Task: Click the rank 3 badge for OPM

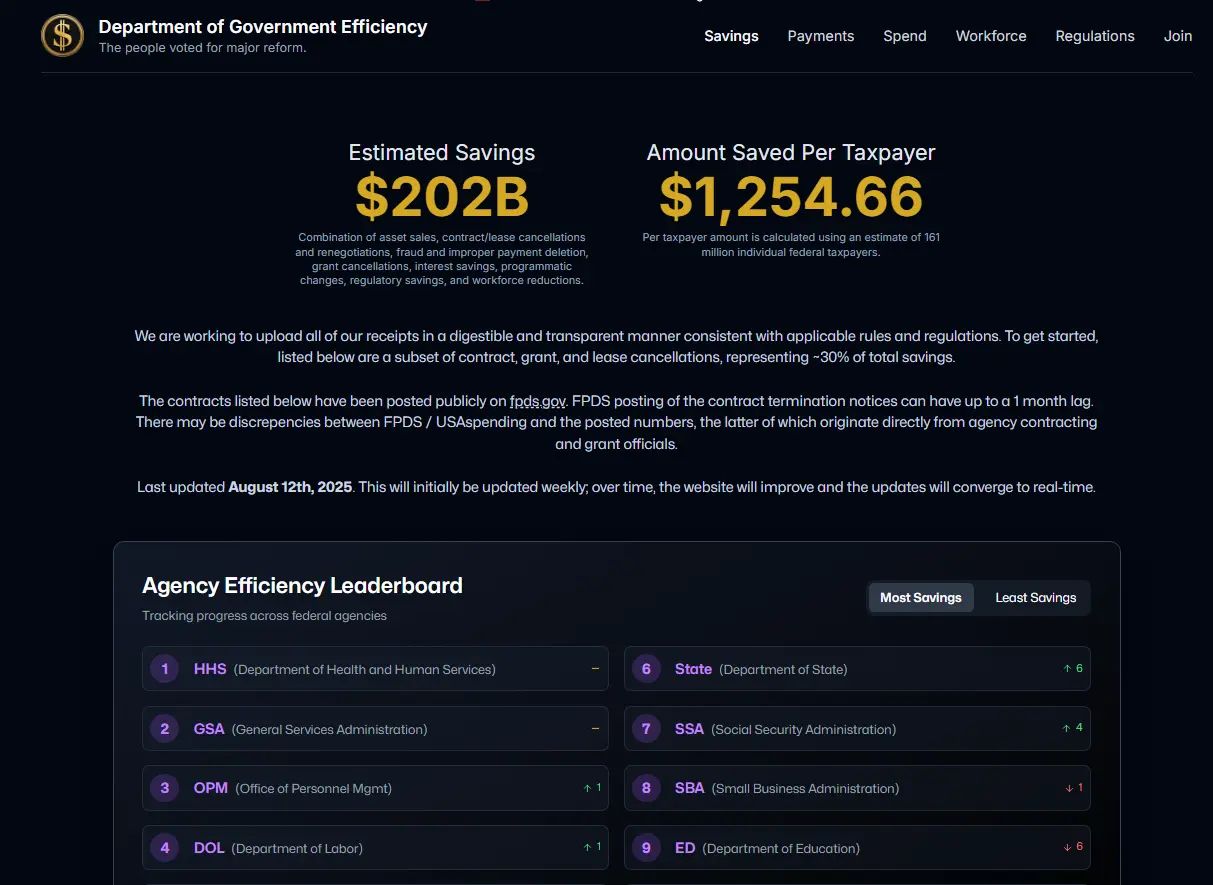Action: (x=165, y=788)
